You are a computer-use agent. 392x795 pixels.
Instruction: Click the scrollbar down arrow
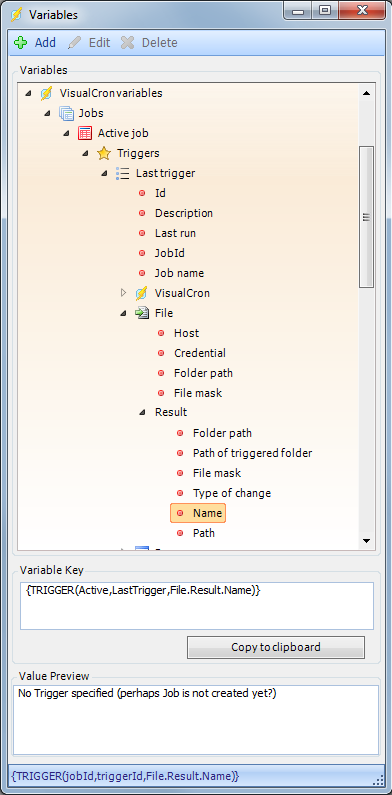[x=366, y=541]
